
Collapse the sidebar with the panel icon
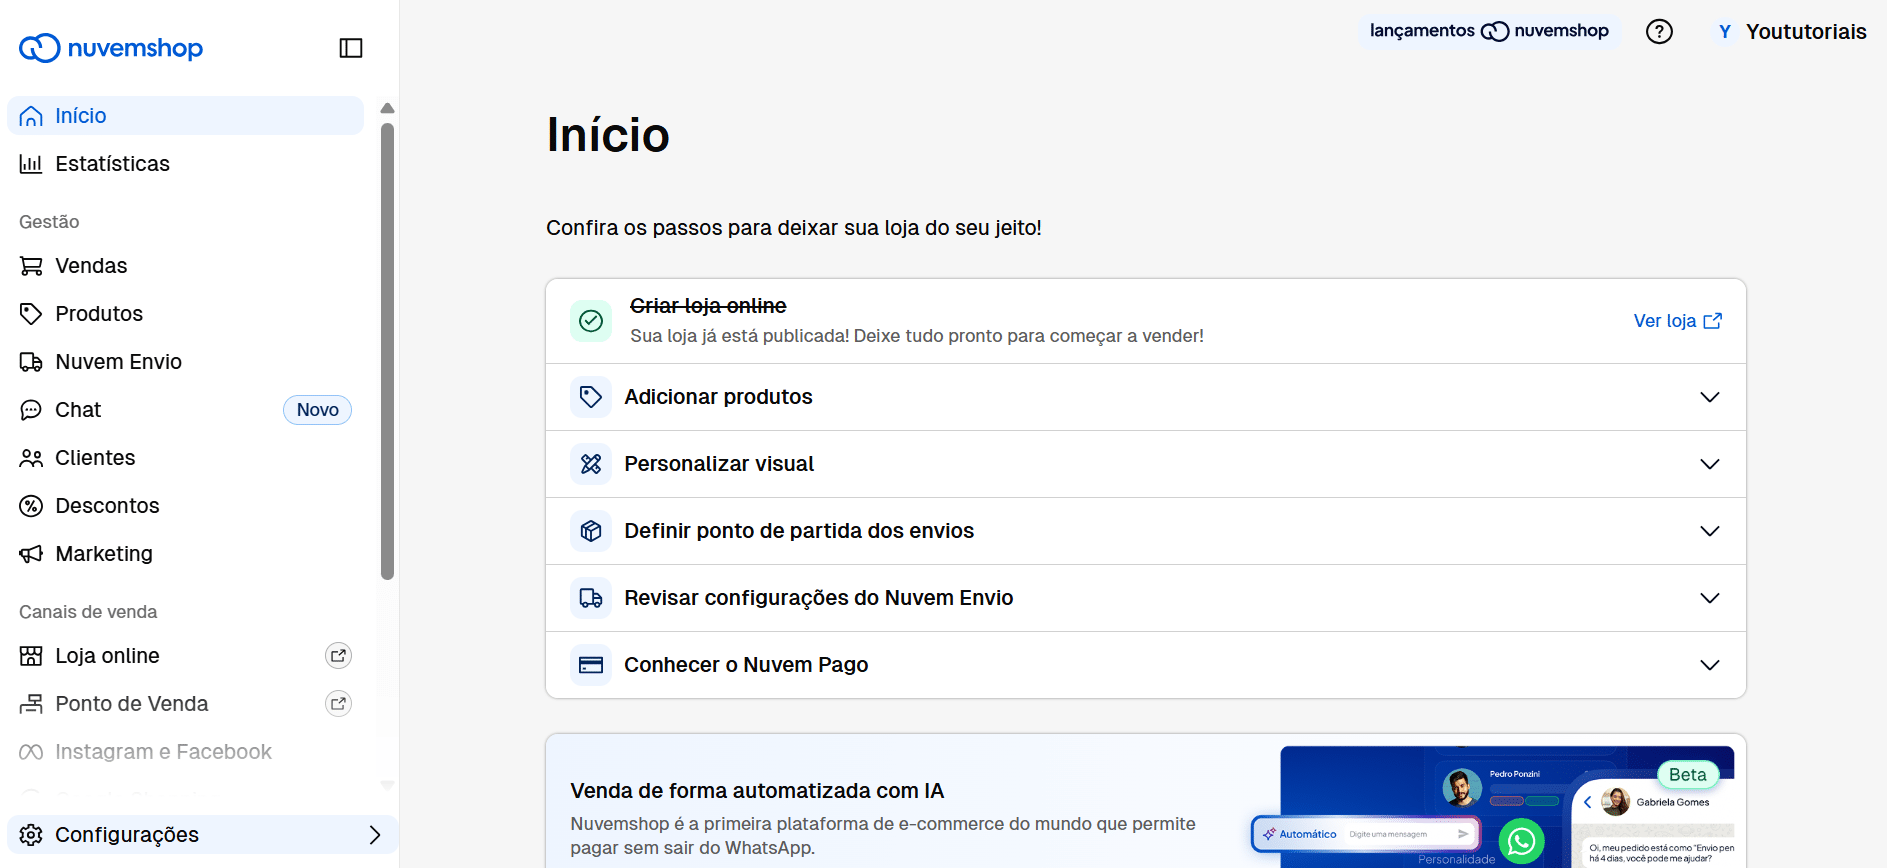tap(351, 48)
